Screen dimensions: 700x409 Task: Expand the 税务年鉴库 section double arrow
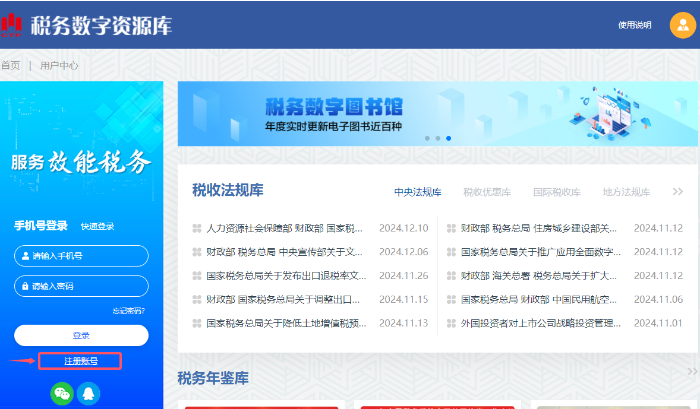(x=692, y=372)
